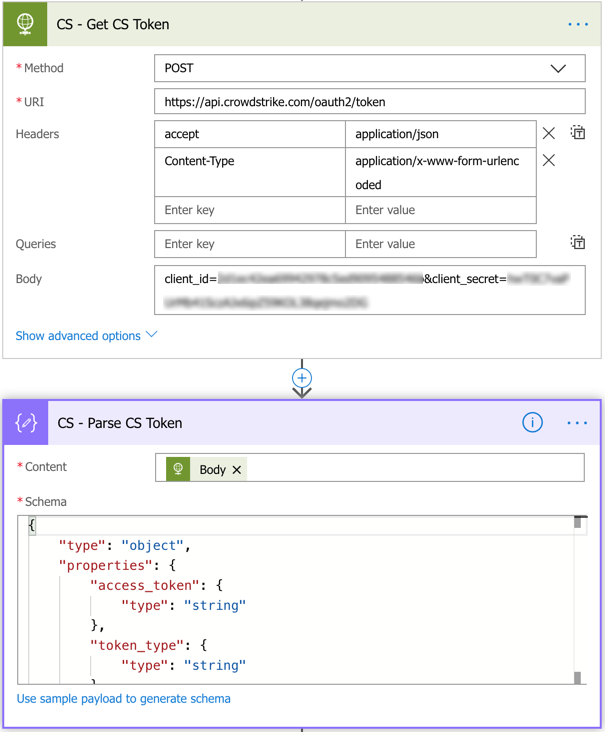
Task: Open the ellipsis menu for CS - Get CS Token
Action: [x=578, y=24]
